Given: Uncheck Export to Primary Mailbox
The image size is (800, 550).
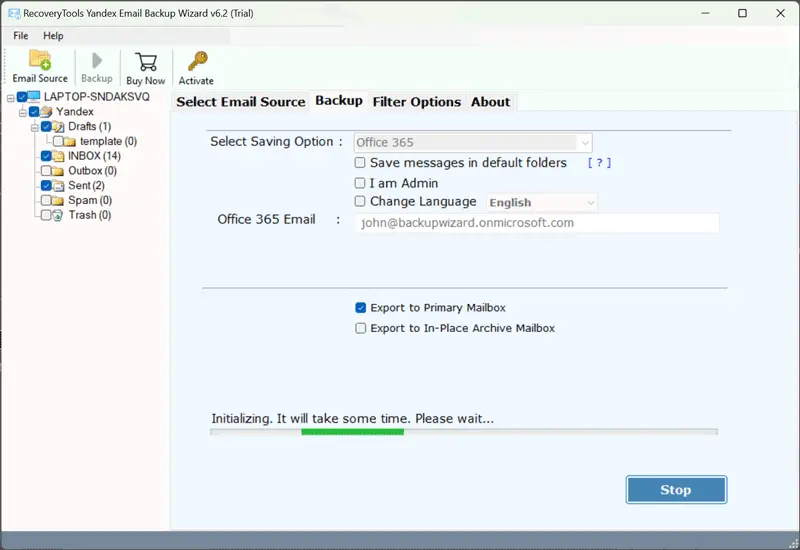Looking at the screenshot, I should coord(361,308).
